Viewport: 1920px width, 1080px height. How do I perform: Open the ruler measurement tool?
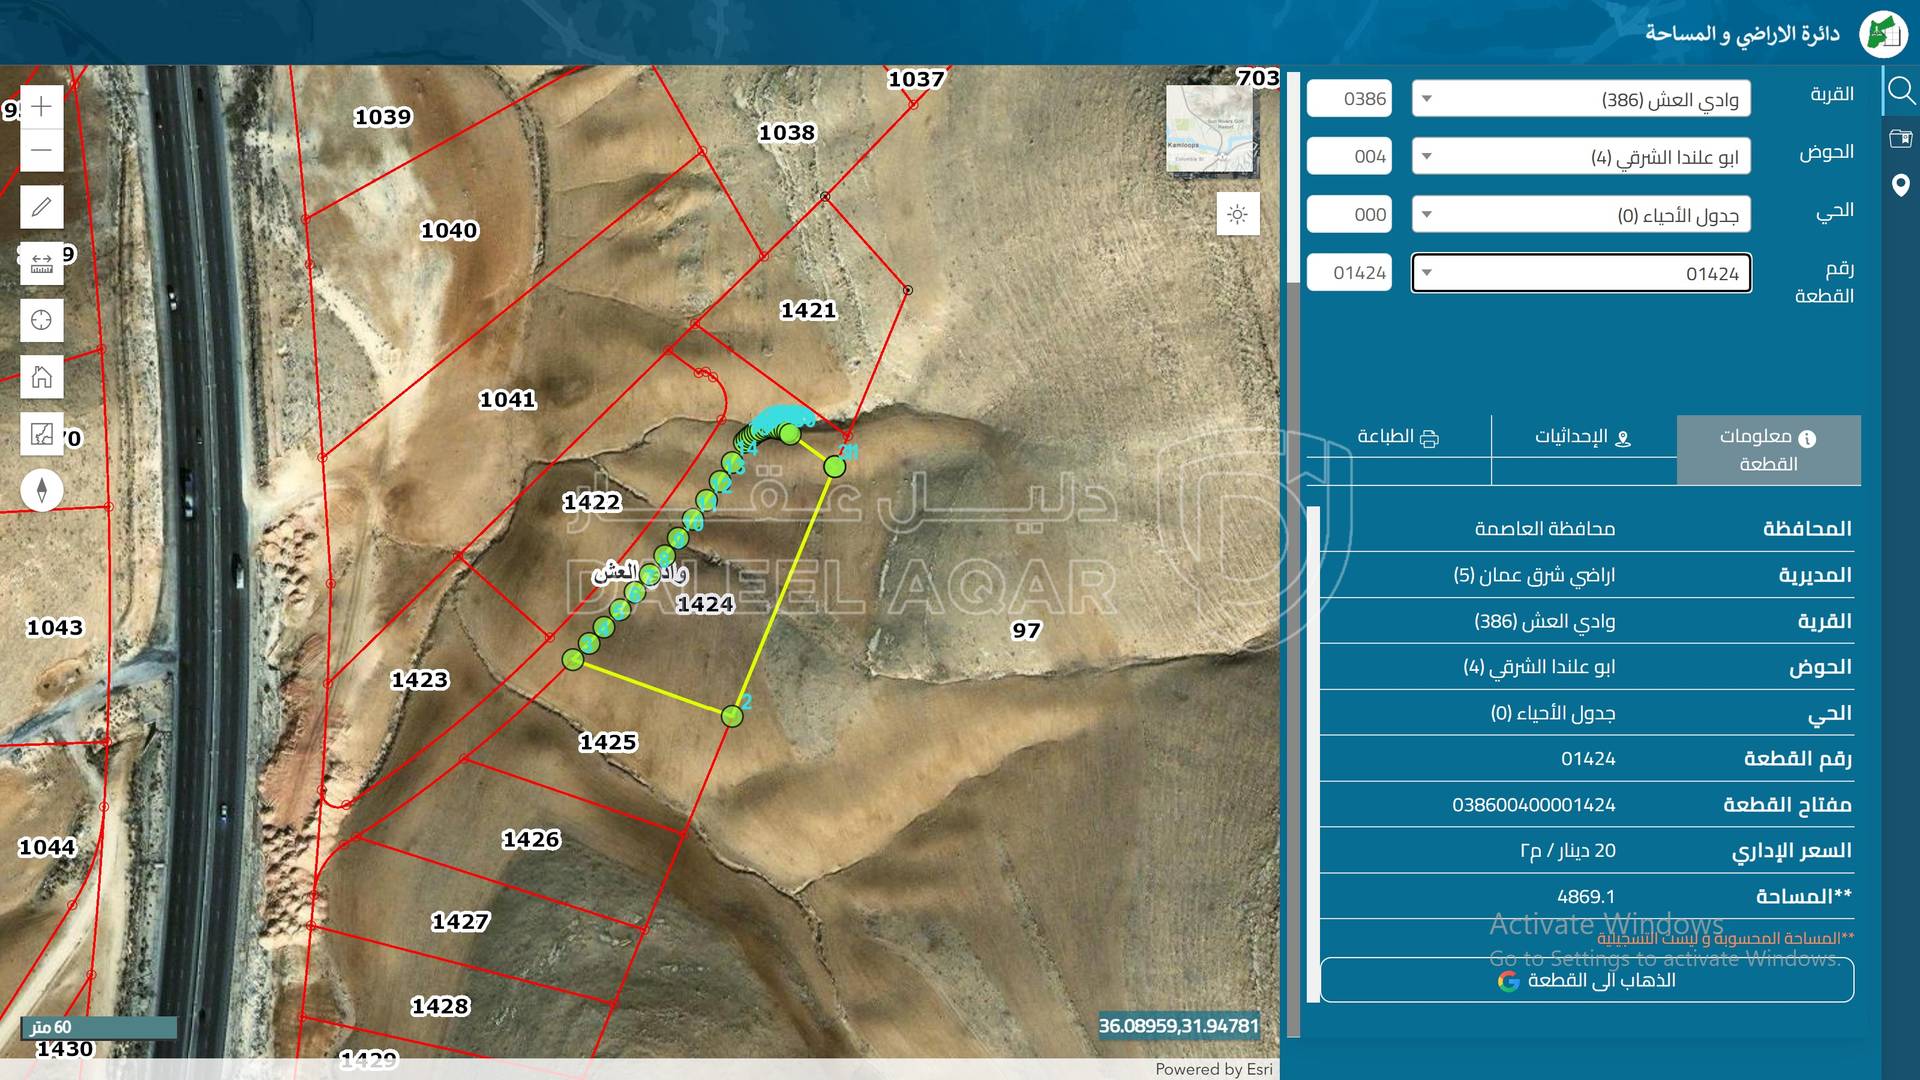(x=41, y=264)
